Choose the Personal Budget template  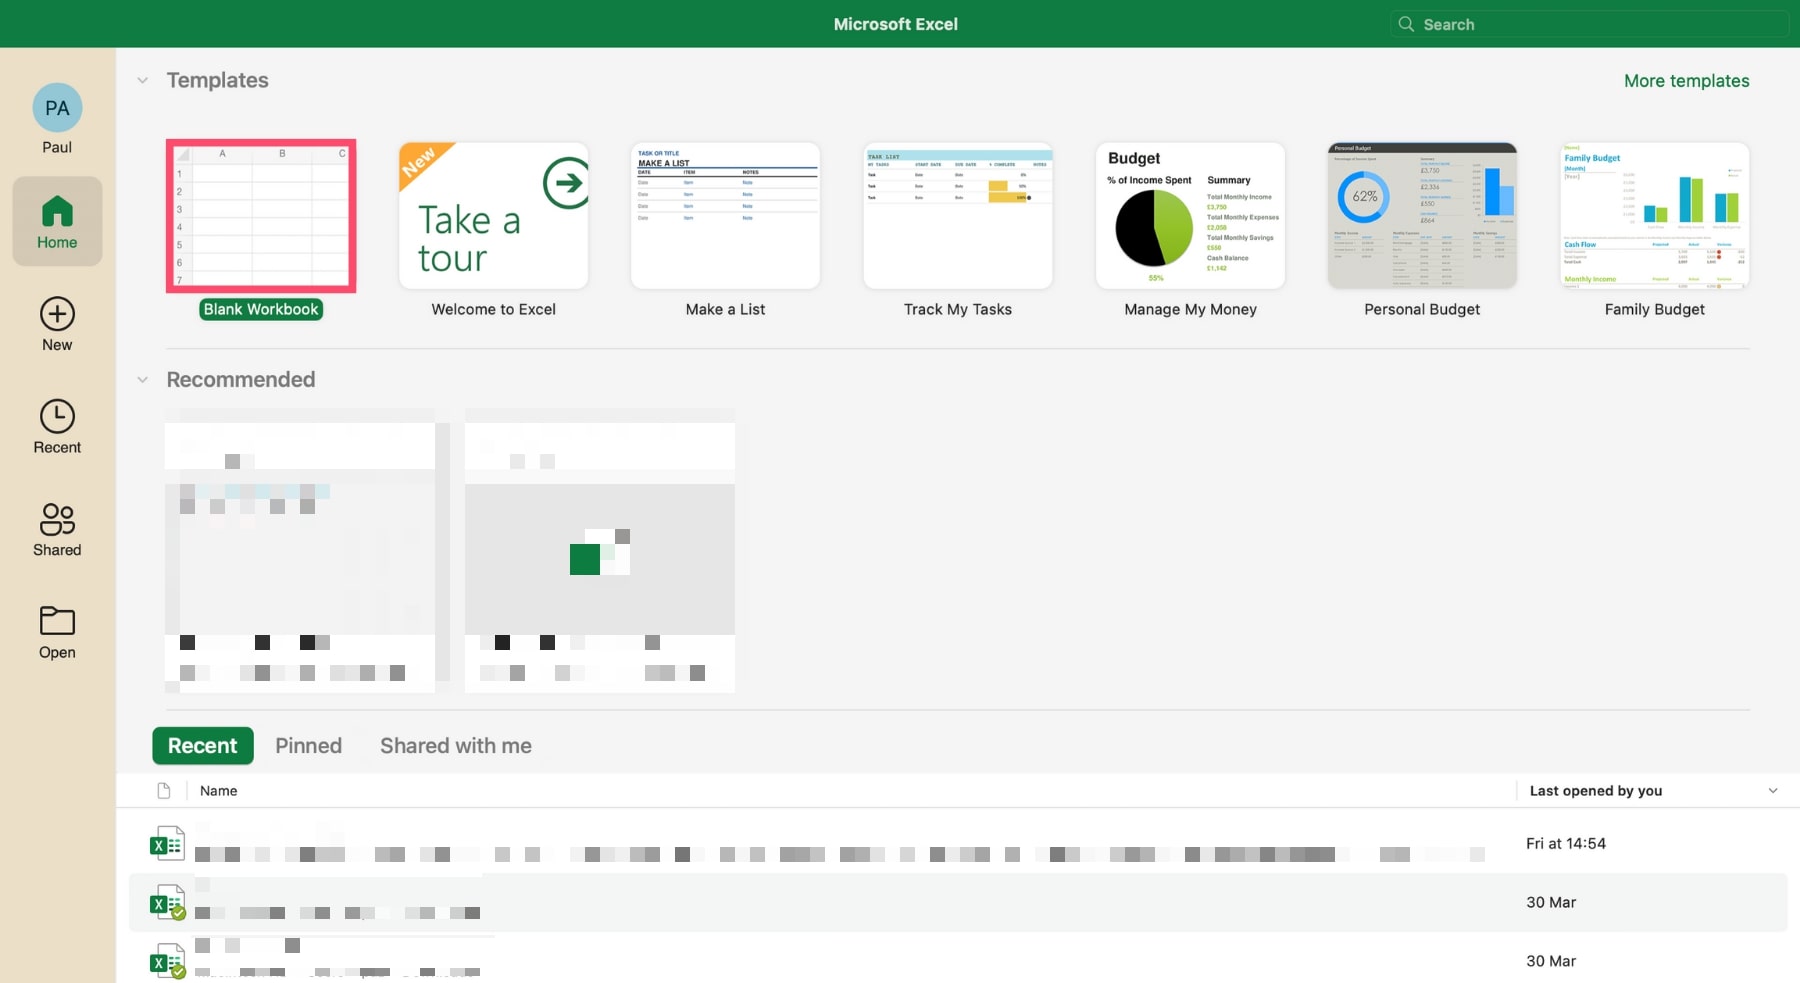[x=1422, y=216]
